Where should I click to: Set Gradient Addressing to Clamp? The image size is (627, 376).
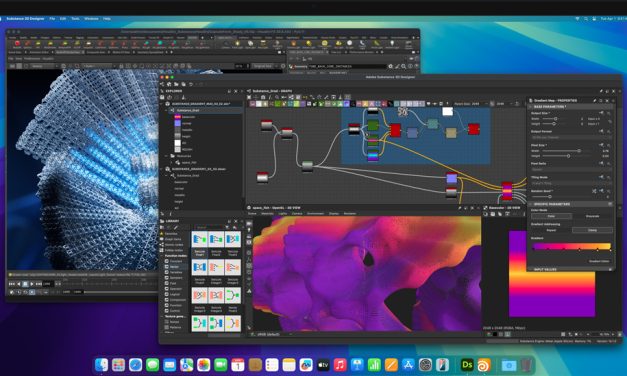point(592,230)
